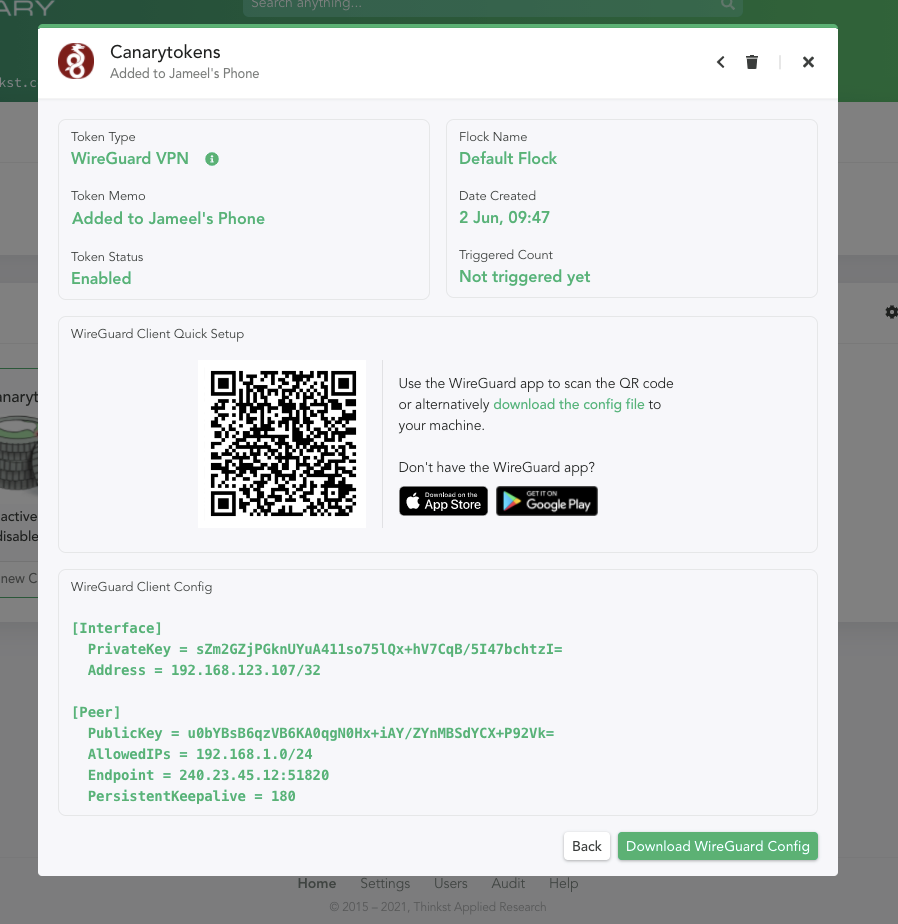Click the Endpoint 240.23.45.12:51820 line
The height and width of the screenshot is (924, 898).
point(209,776)
